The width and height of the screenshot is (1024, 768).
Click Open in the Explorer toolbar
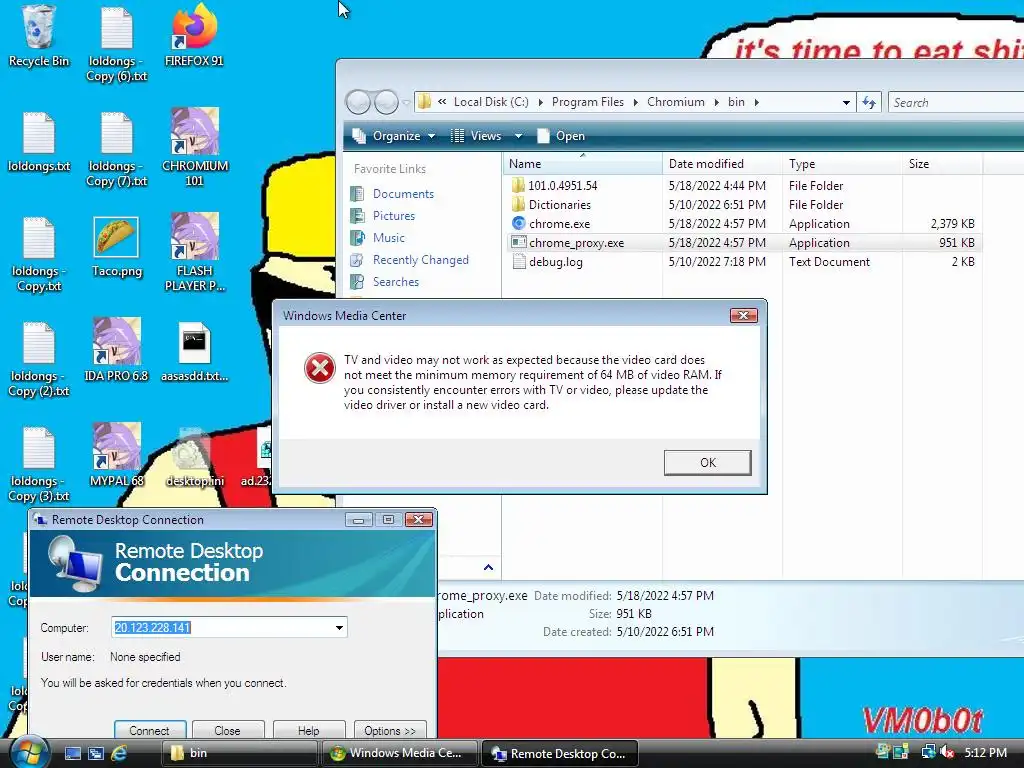click(x=561, y=136)
